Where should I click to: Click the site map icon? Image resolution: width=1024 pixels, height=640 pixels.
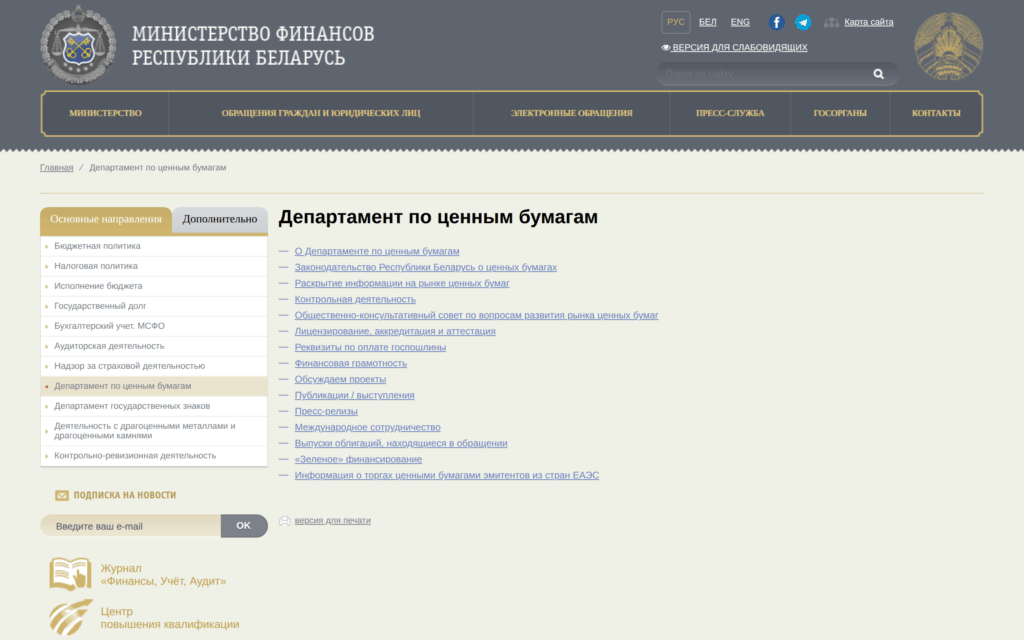tap(831, 22)
